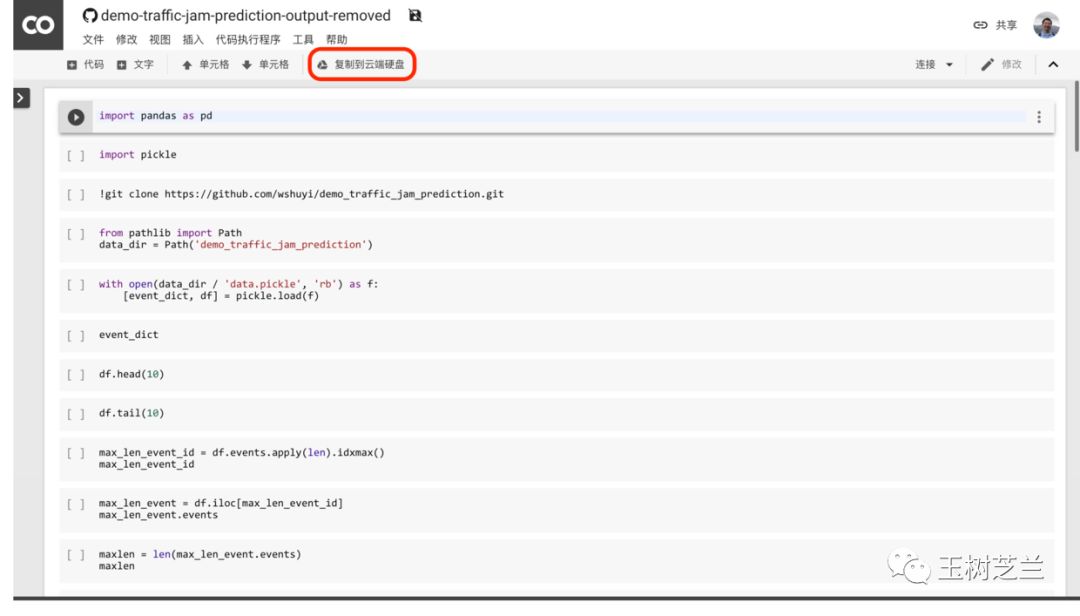Click the 修改 pencil editing button
1080x616 pixels.
(1001, 65)
